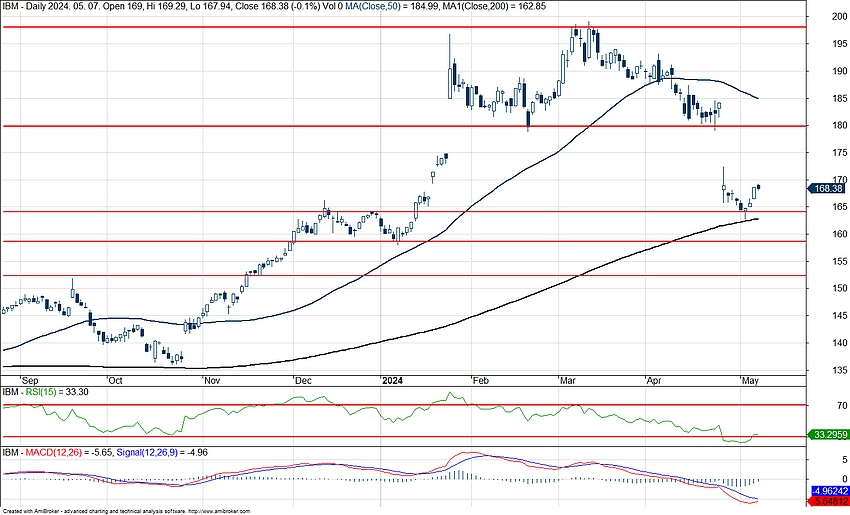Click the 185 price axis label
850x515 pixels.
(840, 99)
